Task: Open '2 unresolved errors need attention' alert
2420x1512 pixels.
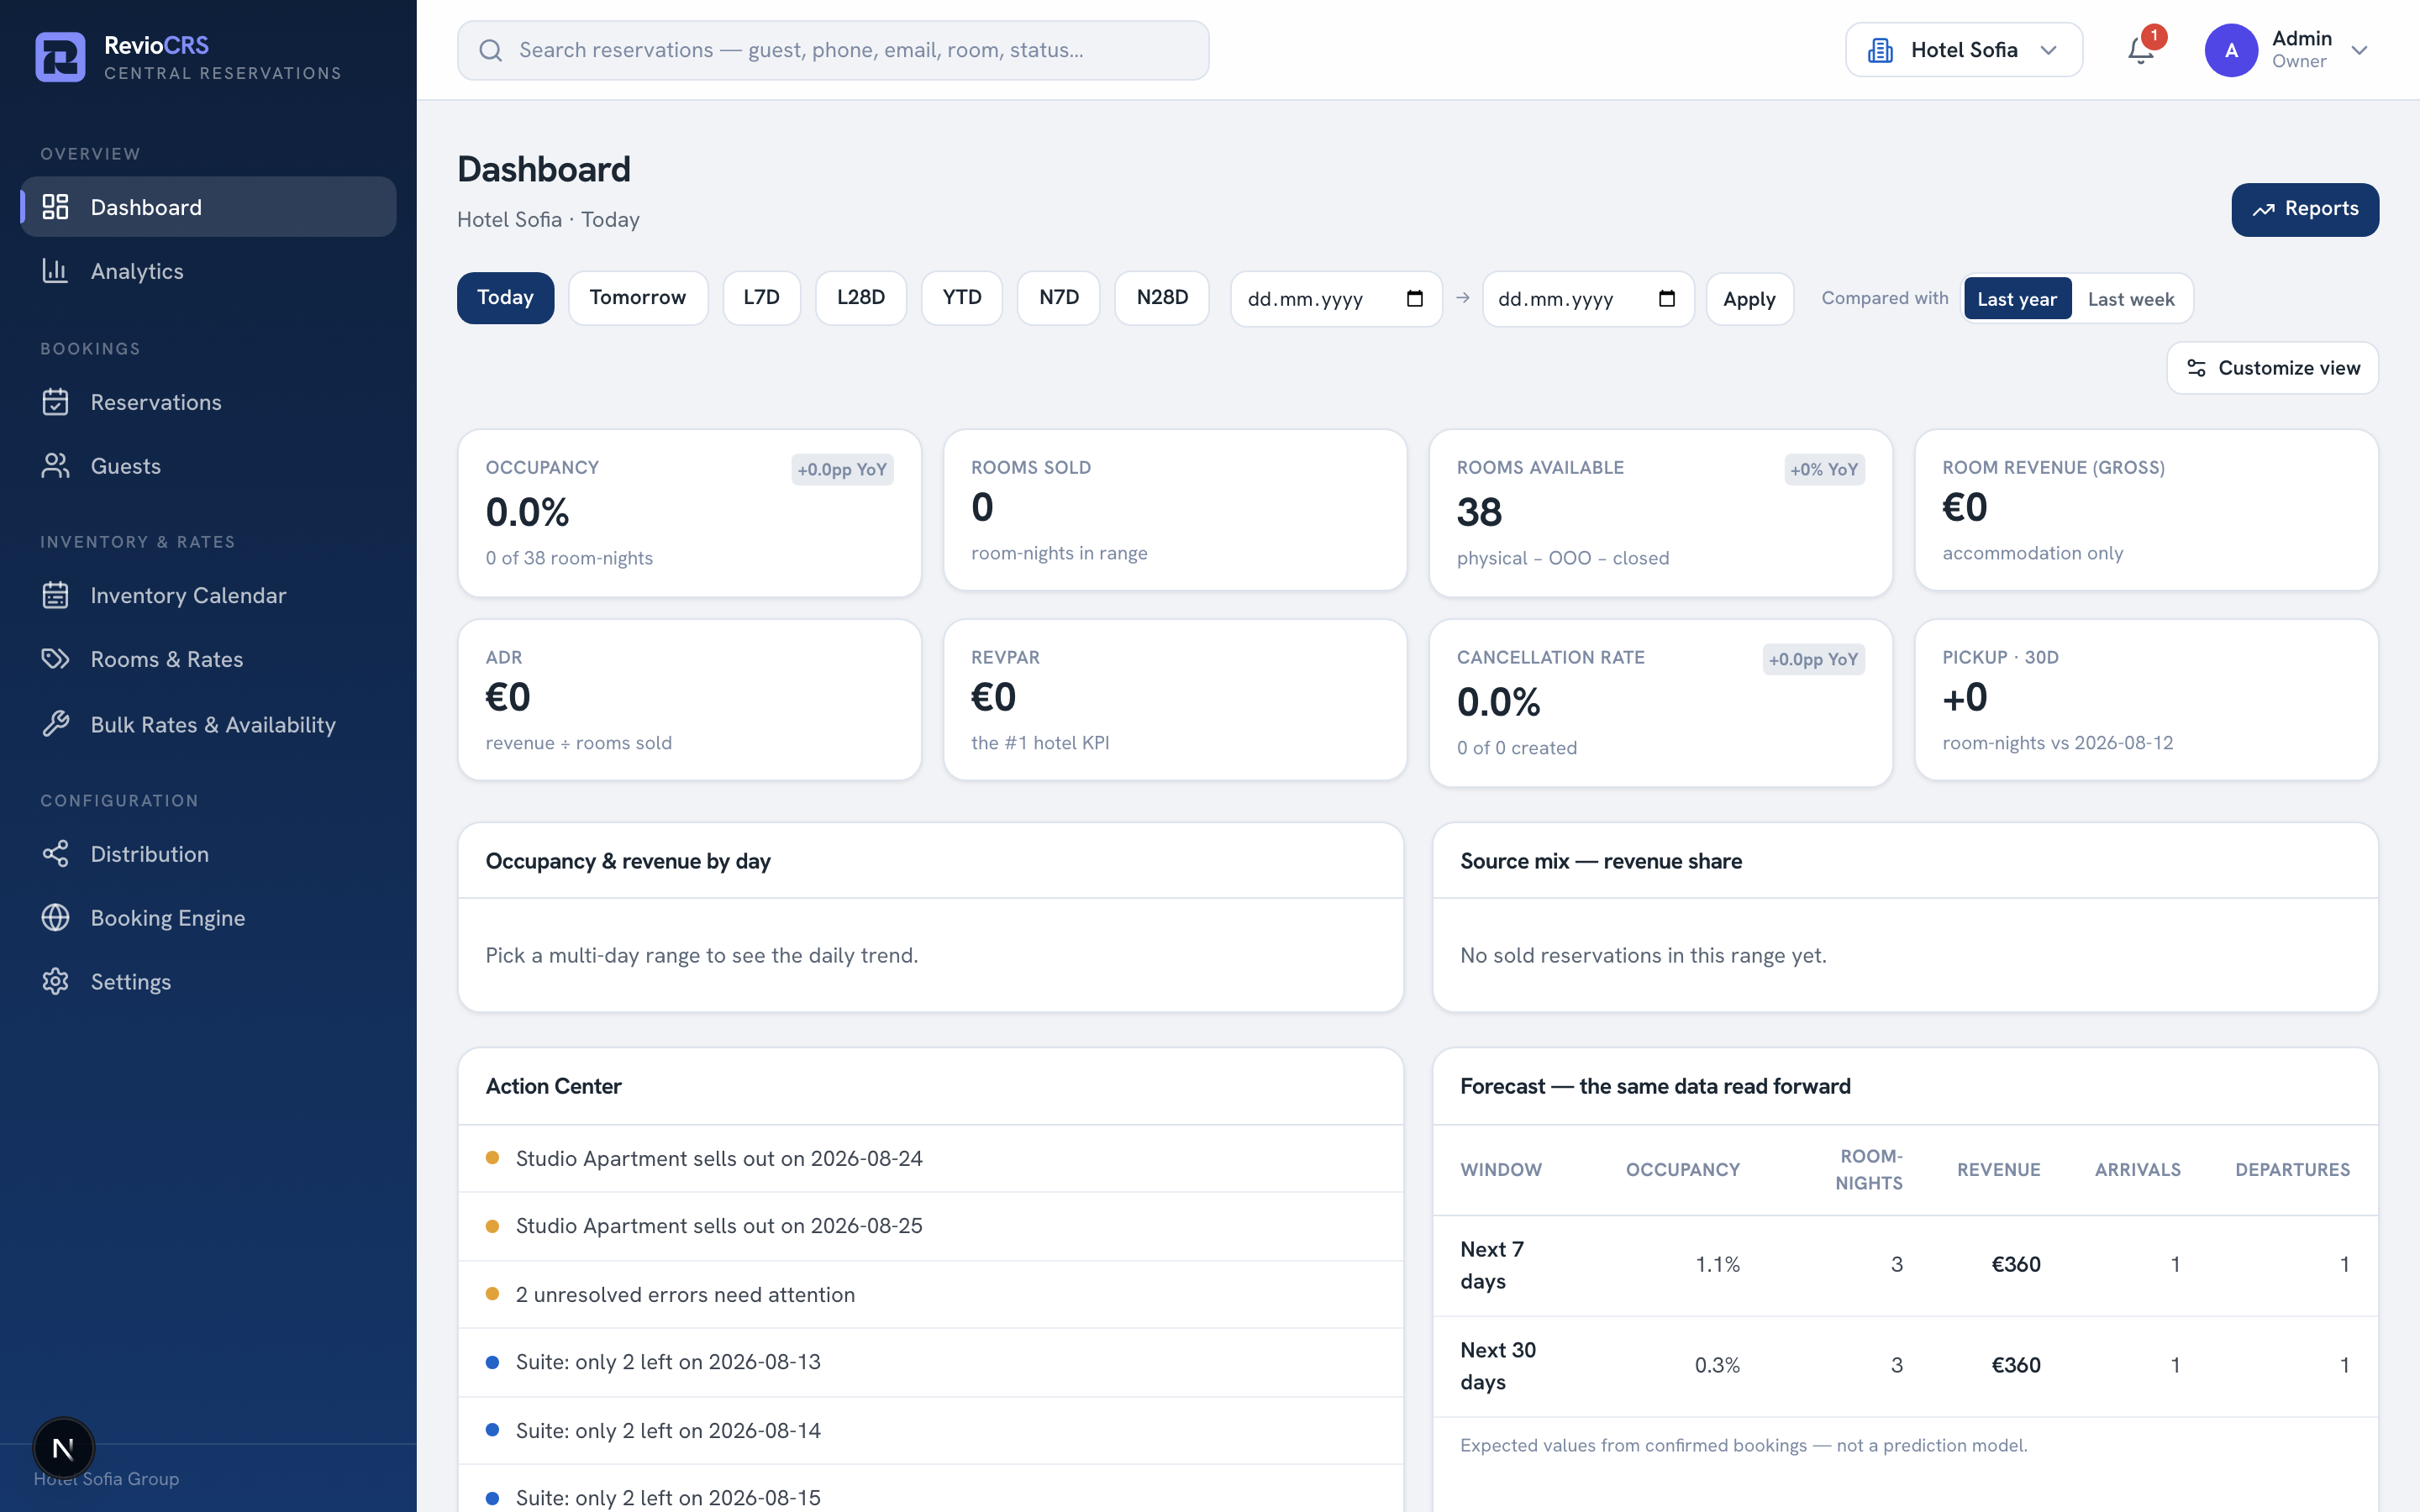Action: tap(930, 1294)
